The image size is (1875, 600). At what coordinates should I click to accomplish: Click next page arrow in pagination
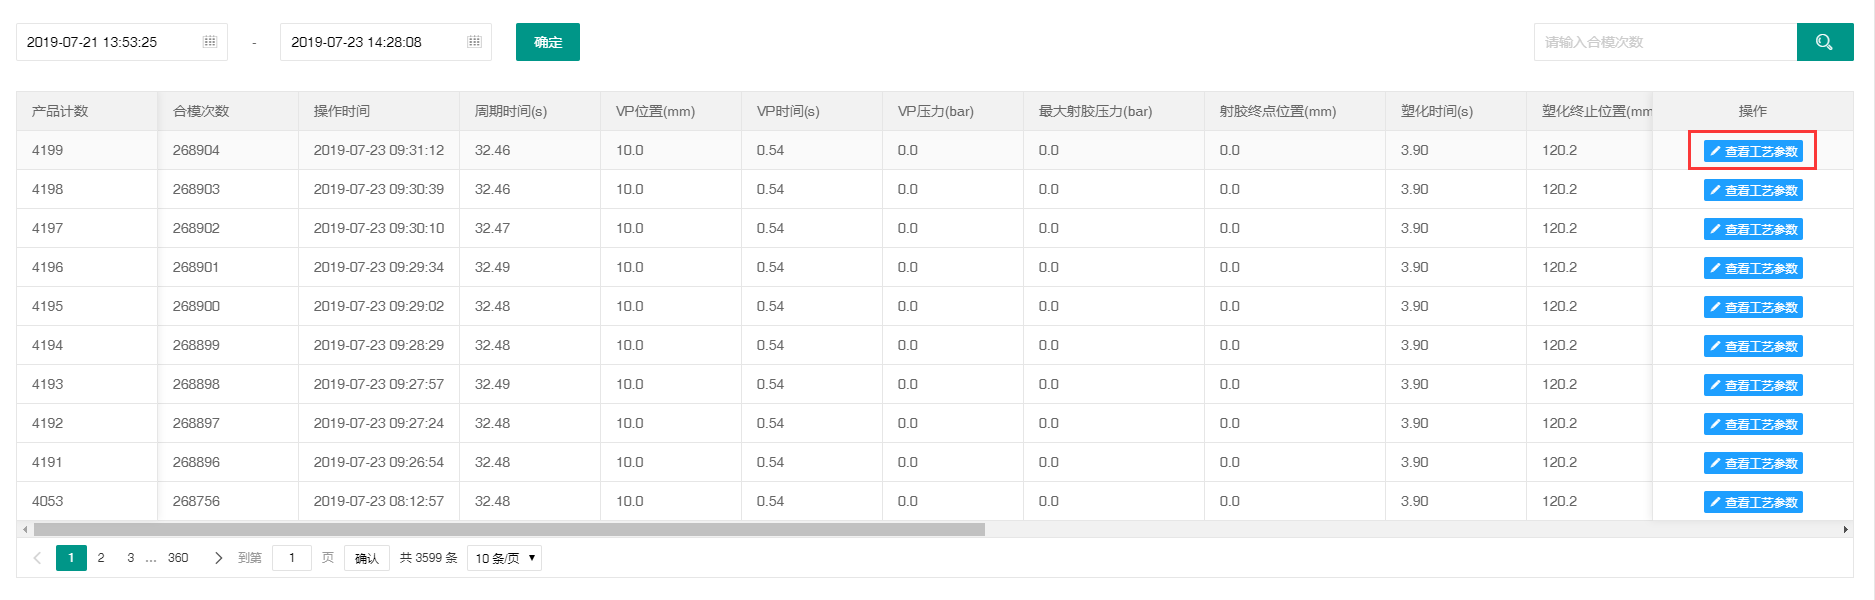pyautogui.click(x=218, y=558)
